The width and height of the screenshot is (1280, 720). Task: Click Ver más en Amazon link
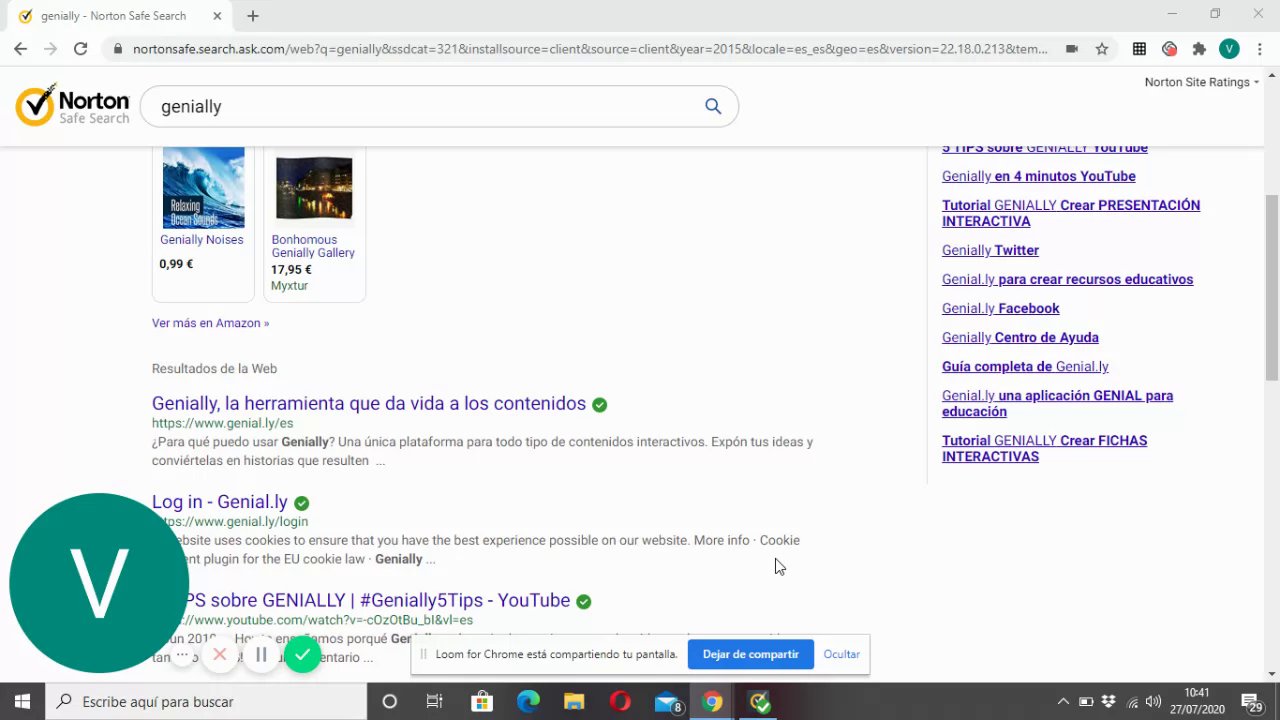tap(210, 323)
